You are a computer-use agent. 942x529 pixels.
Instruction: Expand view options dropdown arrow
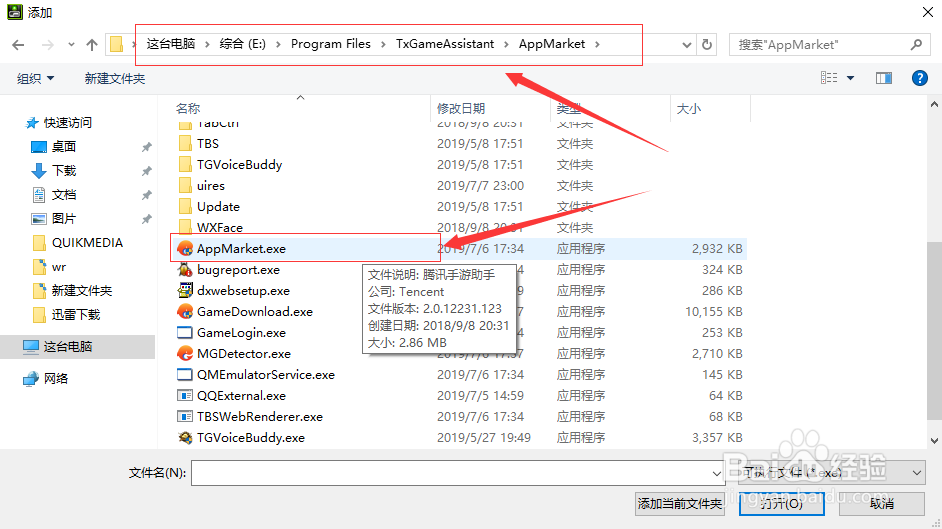click(x=850, y=78)
